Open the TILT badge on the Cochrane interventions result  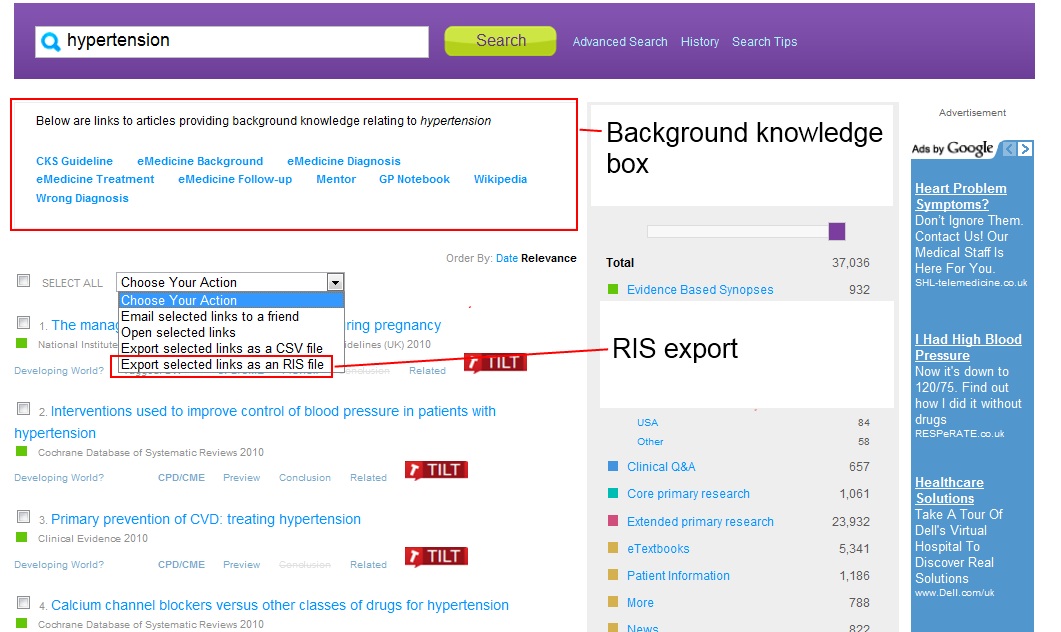(436, 470)
